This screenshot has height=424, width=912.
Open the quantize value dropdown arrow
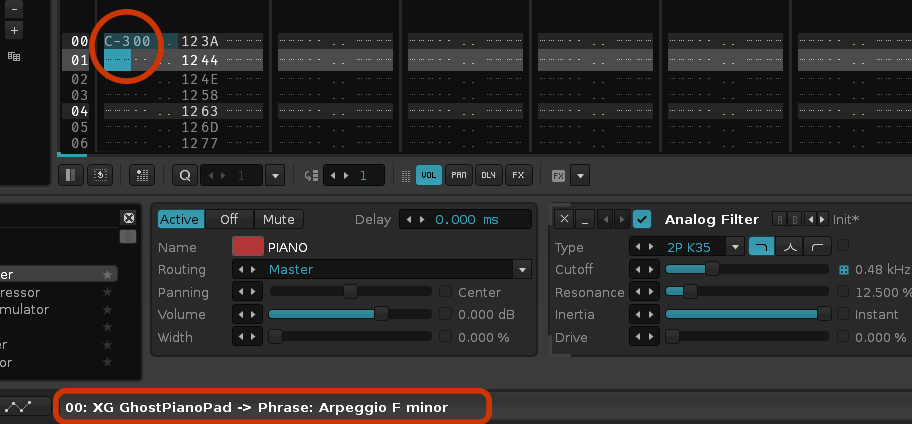(275, 175)
